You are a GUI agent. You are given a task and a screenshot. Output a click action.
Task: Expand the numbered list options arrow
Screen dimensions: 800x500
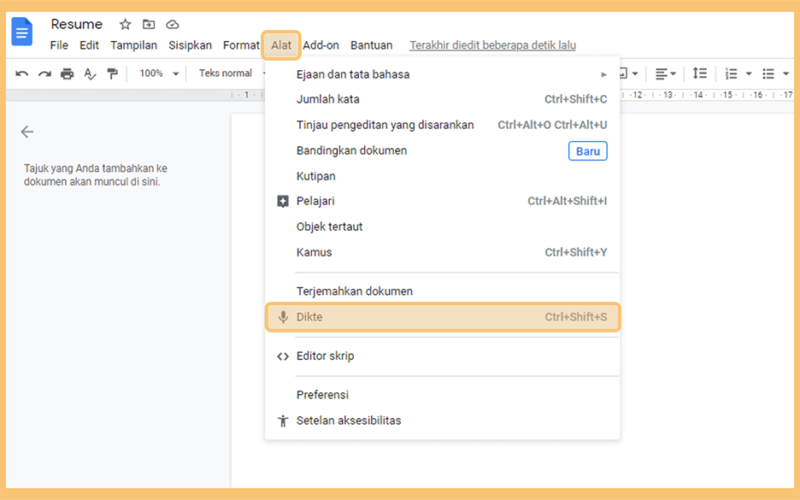point(749,74)
